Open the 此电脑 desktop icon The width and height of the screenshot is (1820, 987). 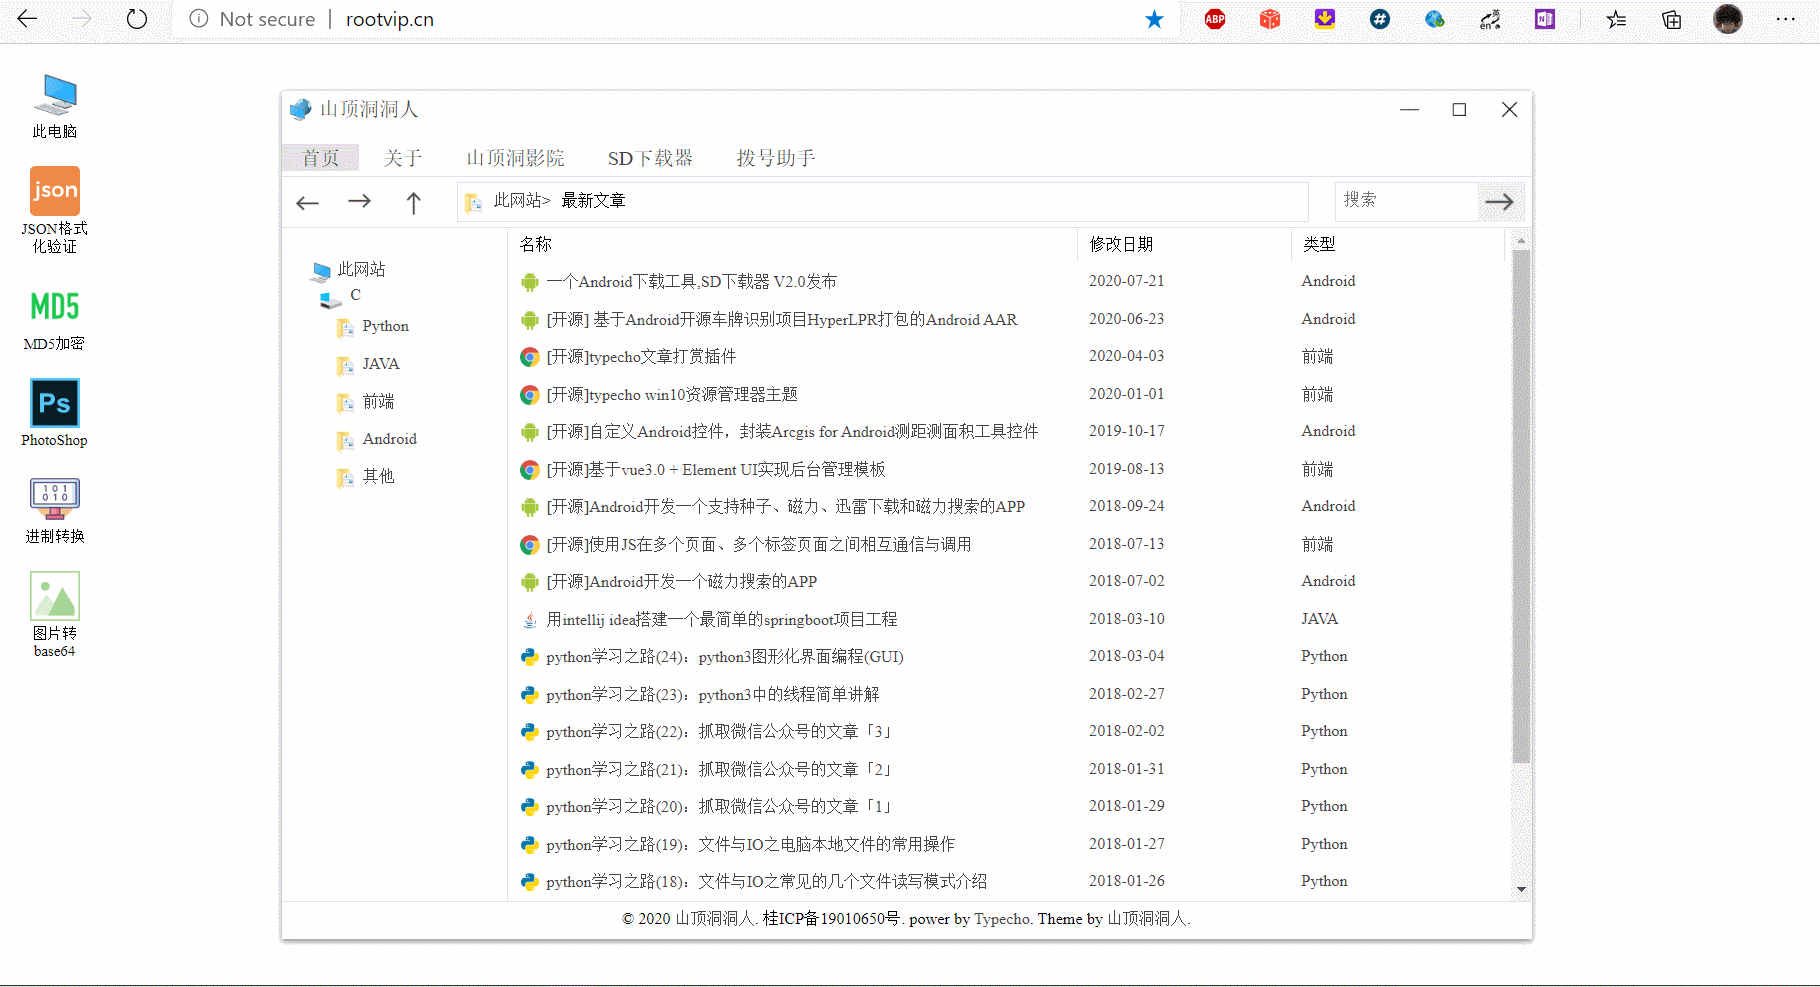point(54,96)
